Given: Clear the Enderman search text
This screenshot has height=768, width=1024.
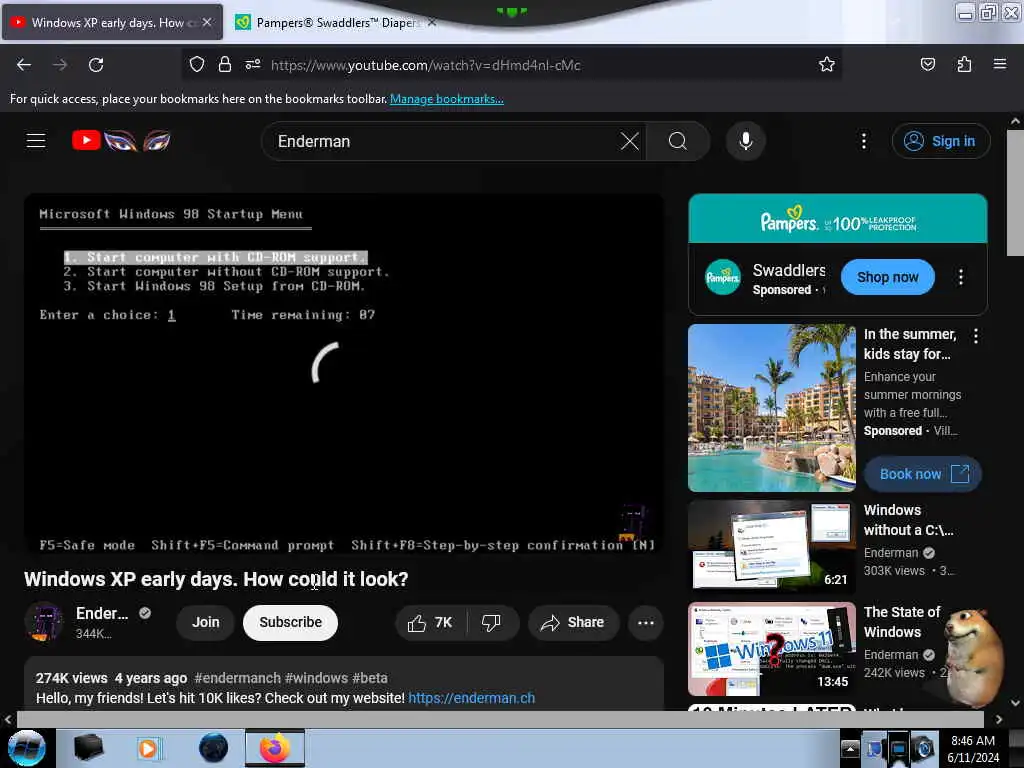Looking at the screenshot, I should tap(630, 141).
